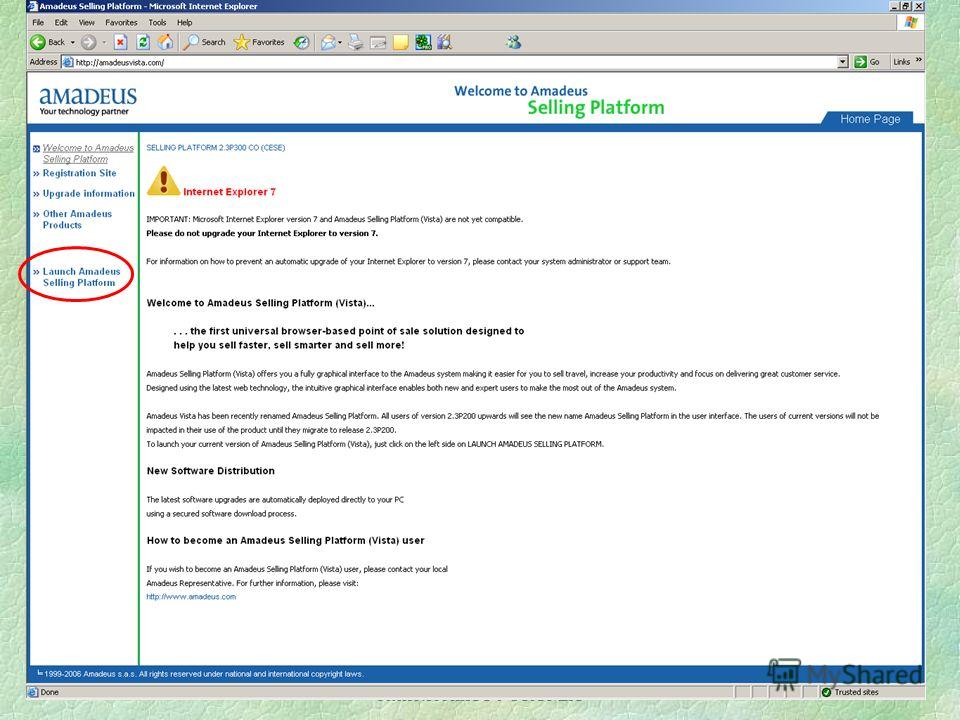
Task: Click the Forward navigation button
Action: 89,42
